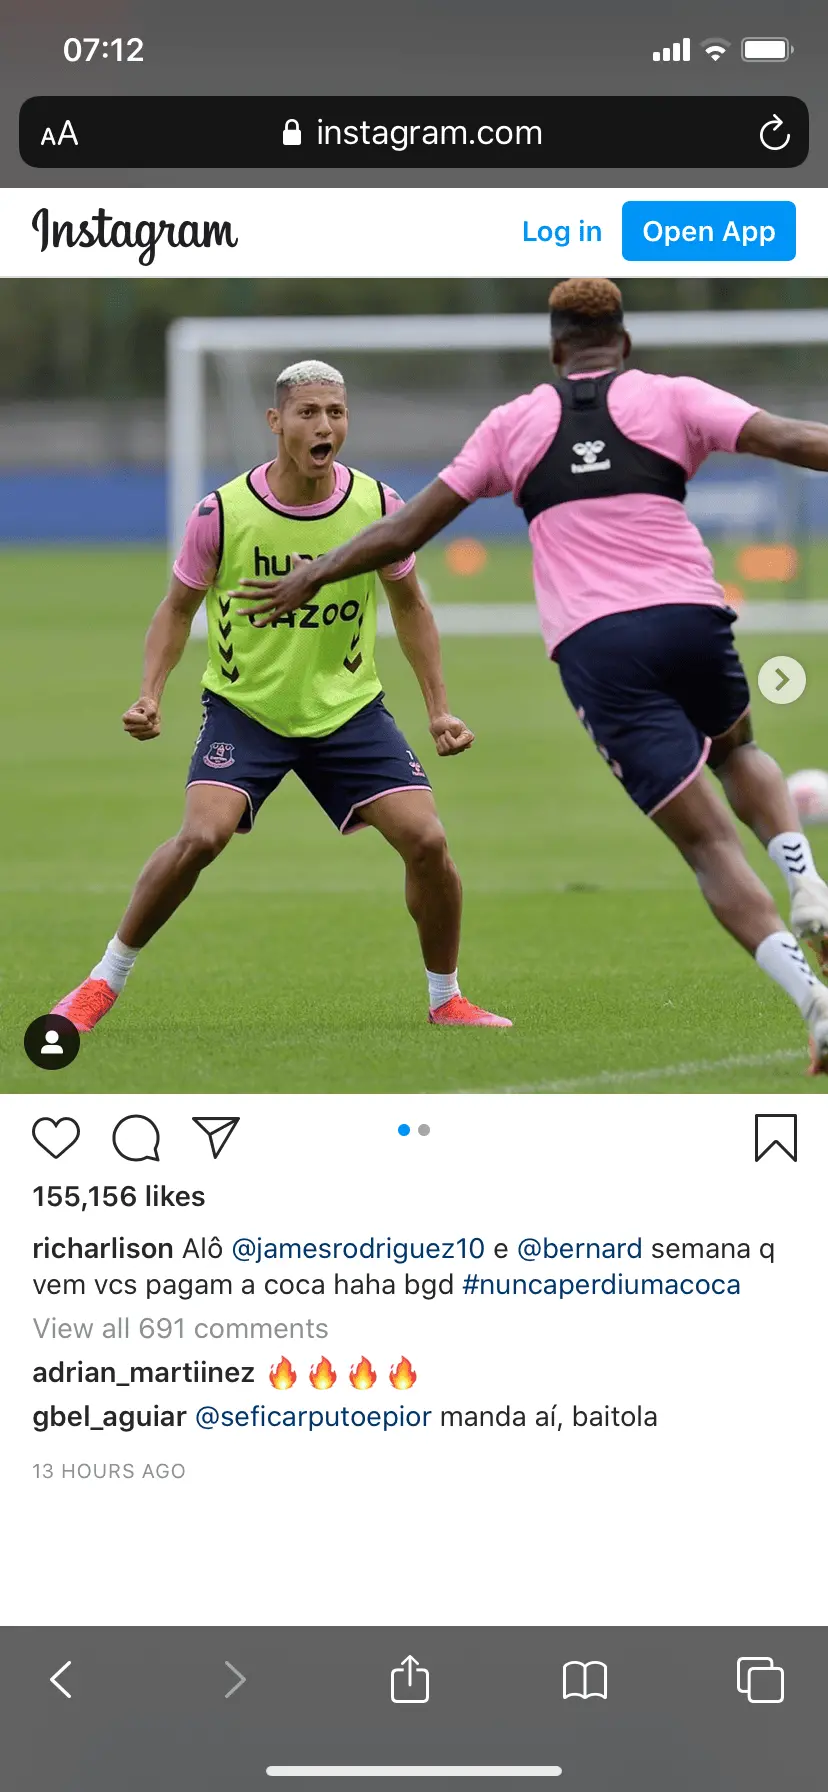Show tagged people in the photo
The image size is (828, 1792).
[52, 1042]
